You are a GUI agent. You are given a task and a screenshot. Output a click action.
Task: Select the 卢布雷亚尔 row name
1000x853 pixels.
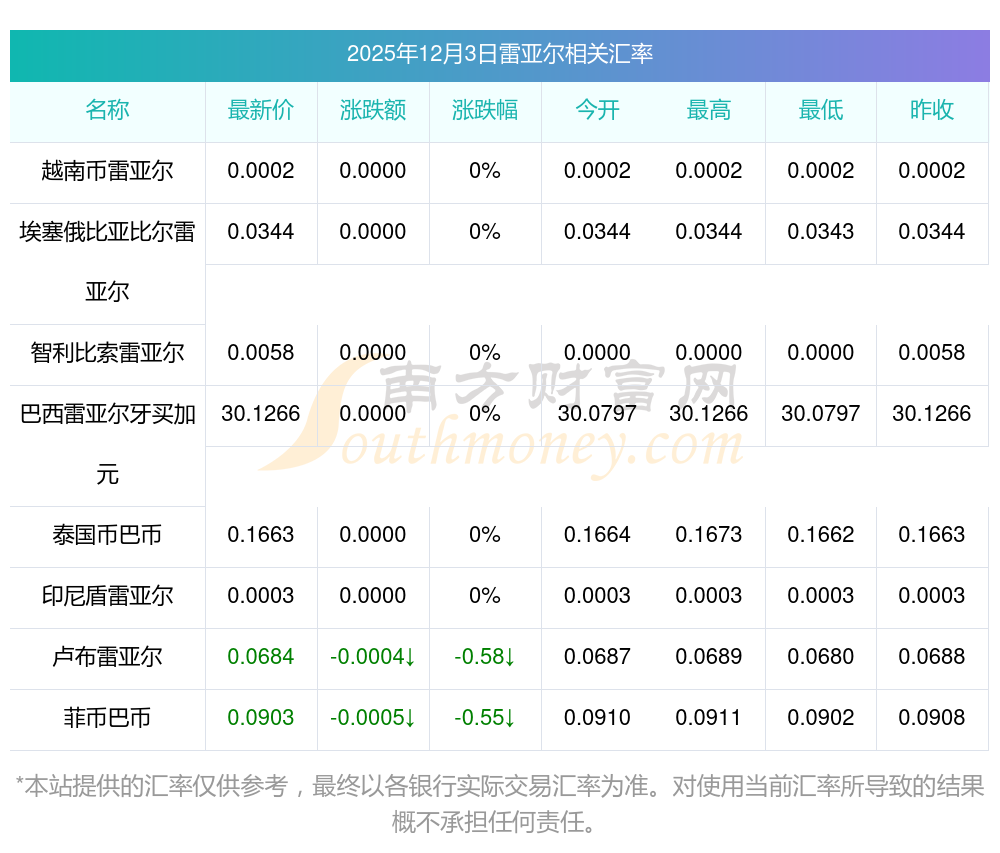coord(107,657)
